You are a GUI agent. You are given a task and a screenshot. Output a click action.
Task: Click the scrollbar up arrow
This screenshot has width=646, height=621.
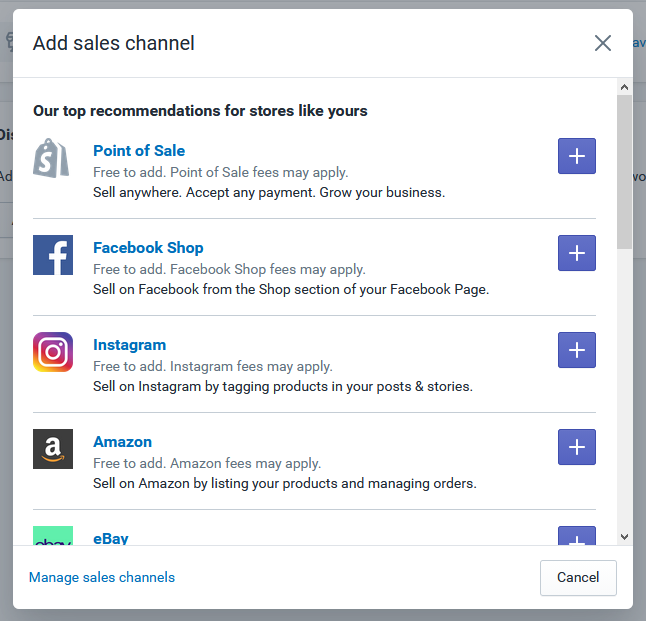coord(624,87)
